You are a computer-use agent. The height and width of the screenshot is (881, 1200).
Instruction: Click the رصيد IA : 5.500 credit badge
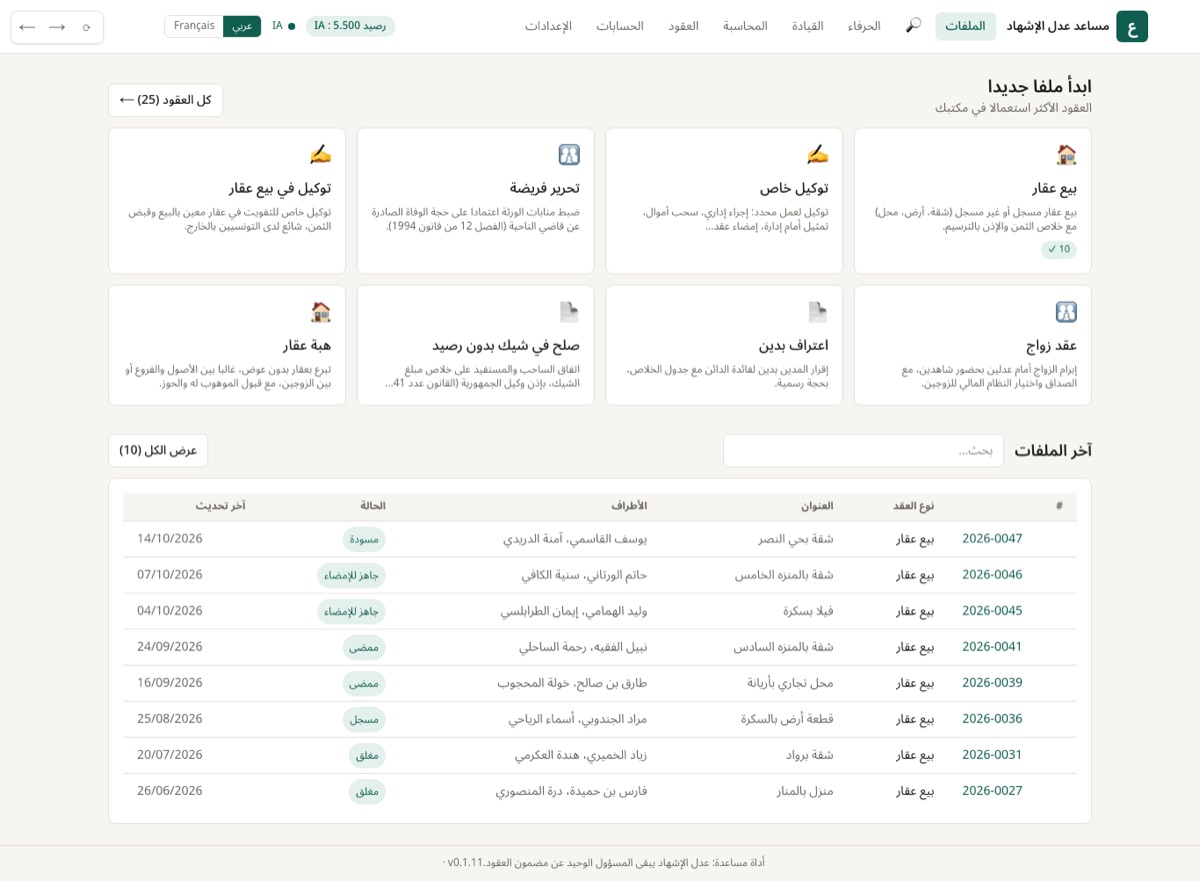pos(350,26)
